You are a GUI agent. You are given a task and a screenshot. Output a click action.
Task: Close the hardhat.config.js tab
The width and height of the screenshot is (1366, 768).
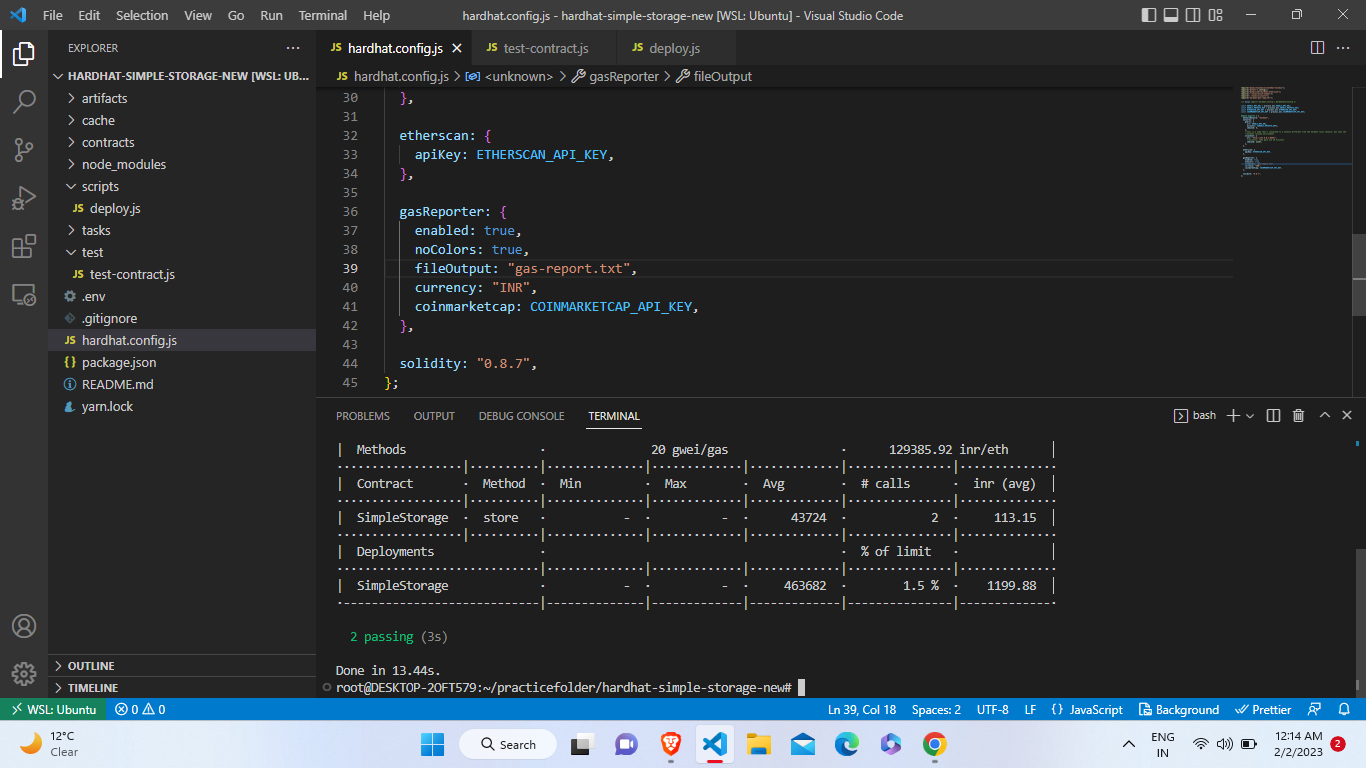[456, 48]
